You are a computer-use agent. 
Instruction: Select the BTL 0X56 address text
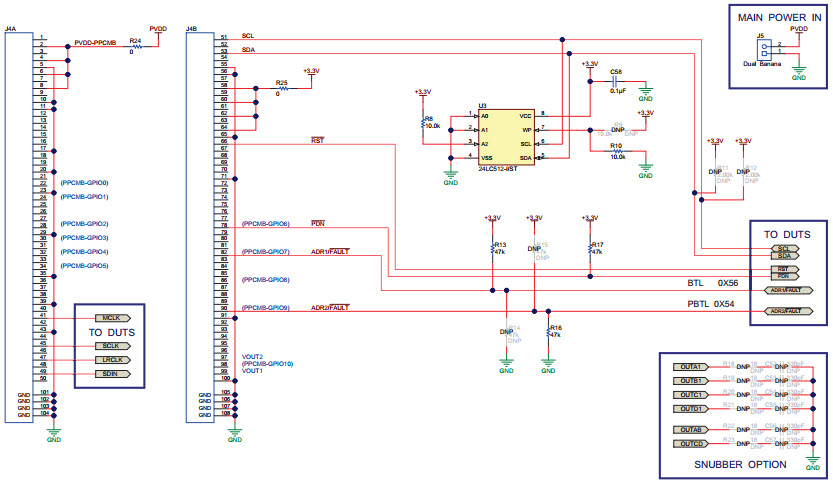(711, 283)
